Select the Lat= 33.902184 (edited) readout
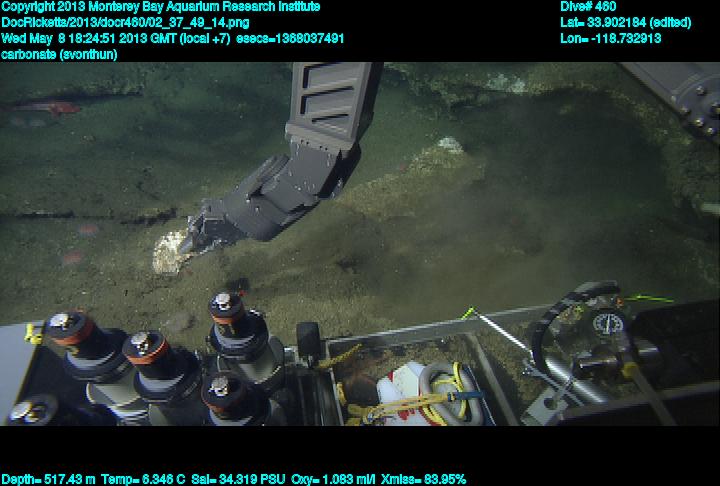Viewport: 720px width, 486px height. pyautogui.click(x=625, y=23)
